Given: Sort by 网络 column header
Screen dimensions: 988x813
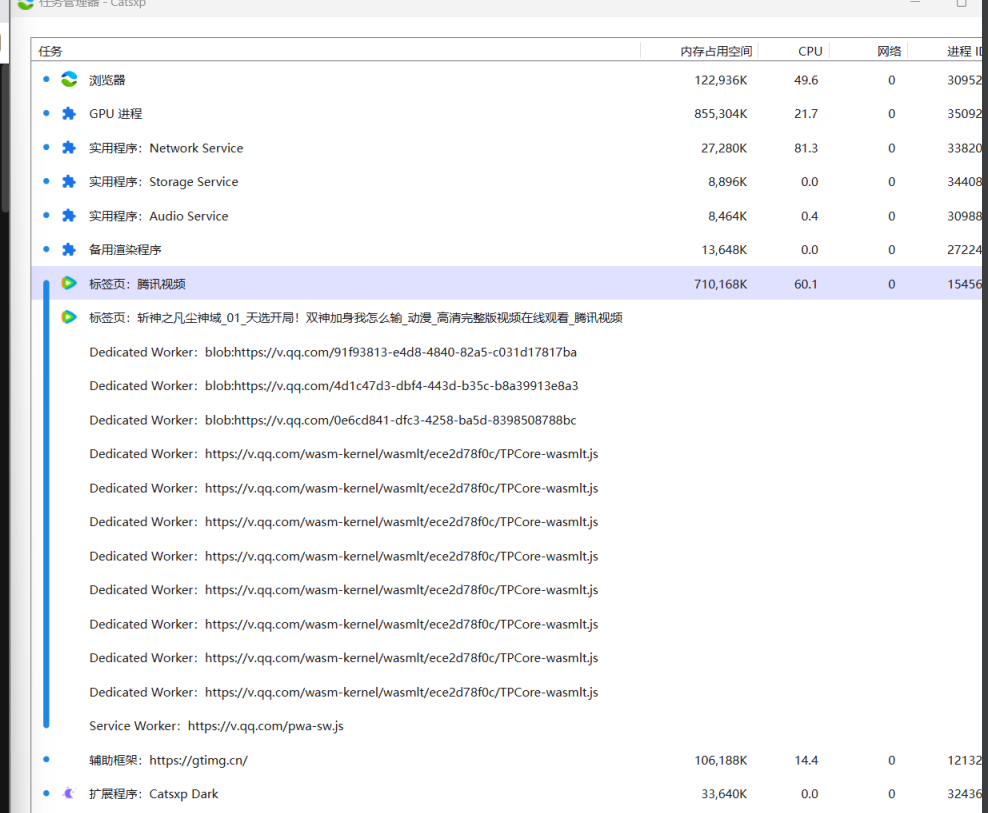Looking at the screenshot, I should tap(889, 51).
